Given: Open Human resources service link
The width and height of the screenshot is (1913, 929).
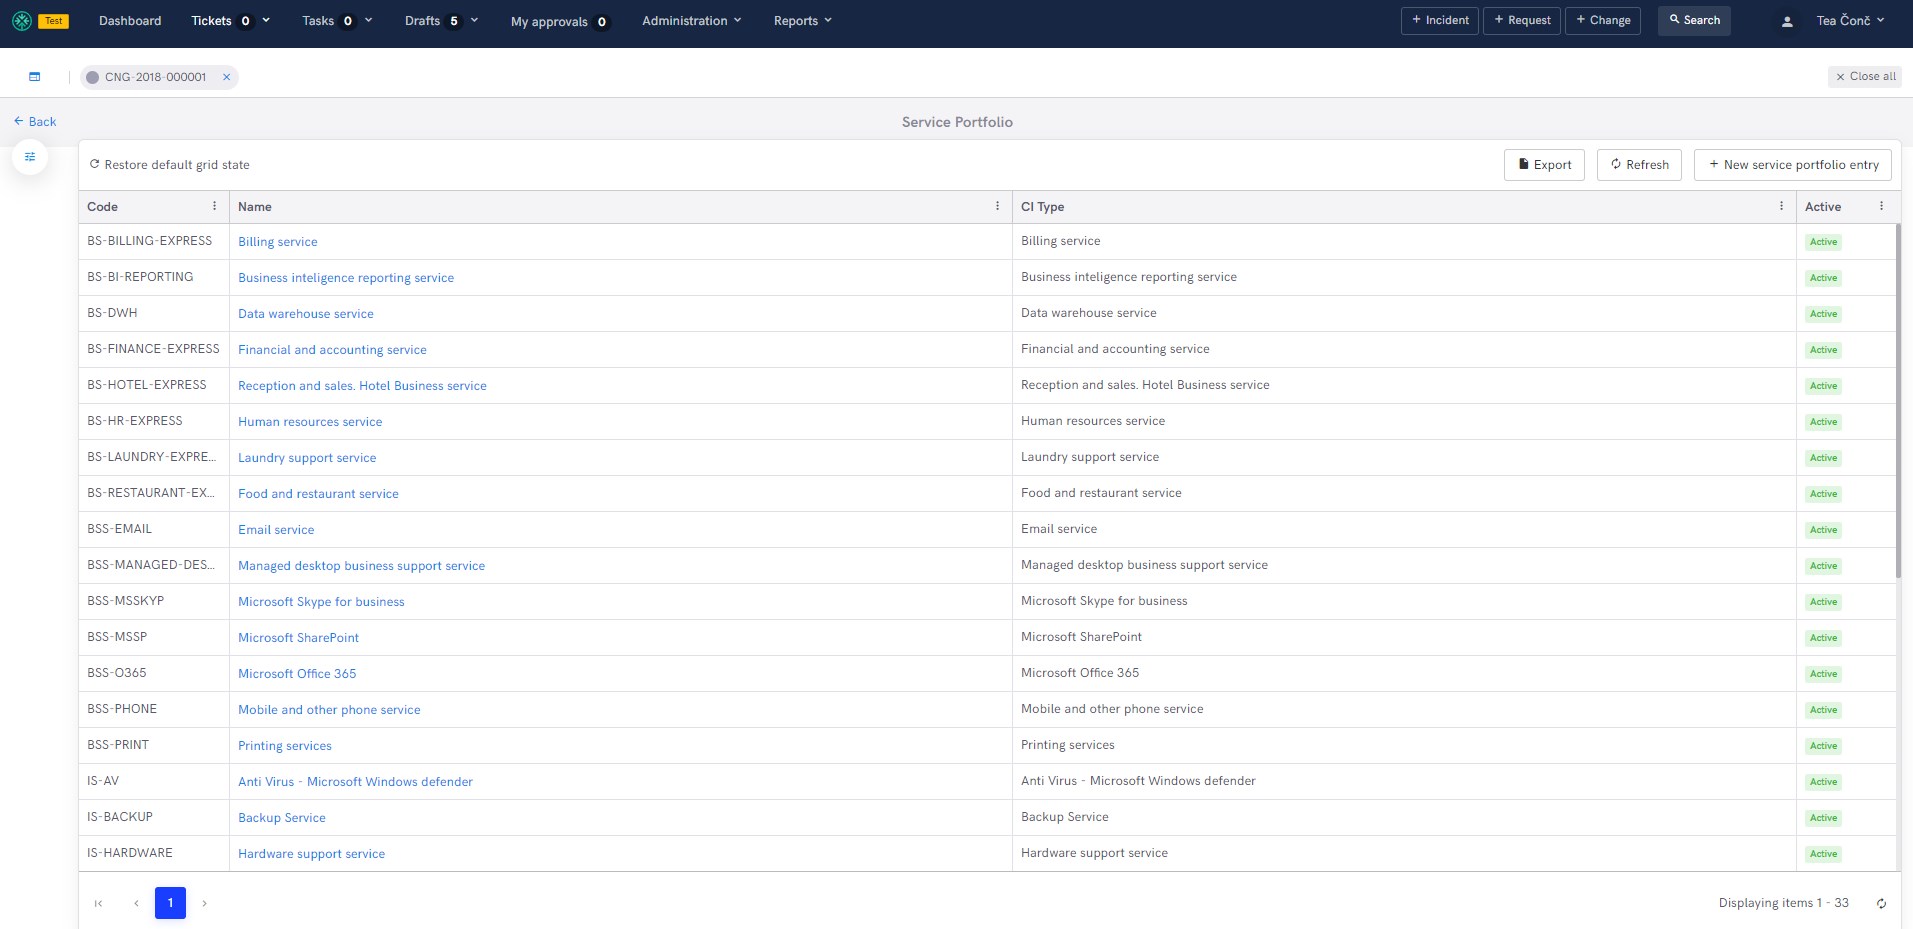Looking at the screenshot, I should 310,422.
